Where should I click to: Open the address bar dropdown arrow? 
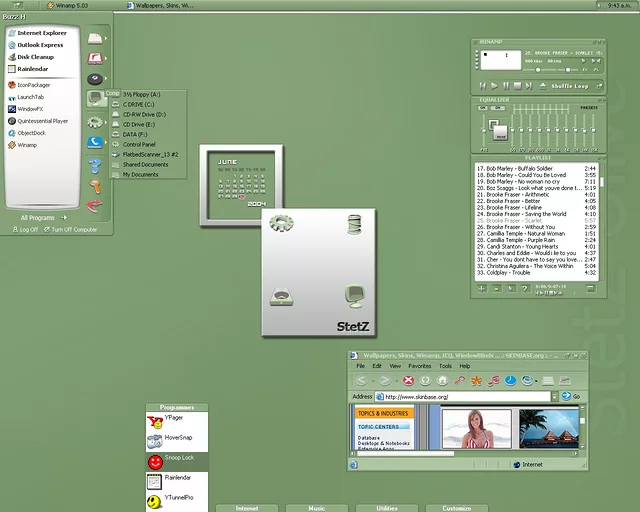point(554,396)
